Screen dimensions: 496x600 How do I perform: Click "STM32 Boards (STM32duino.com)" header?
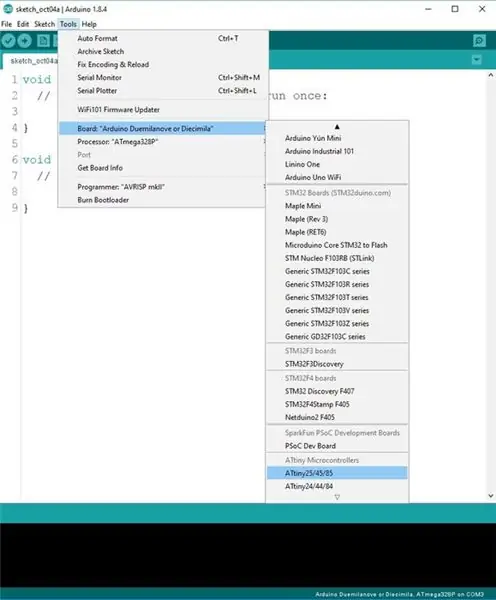(x=338, y=192)
